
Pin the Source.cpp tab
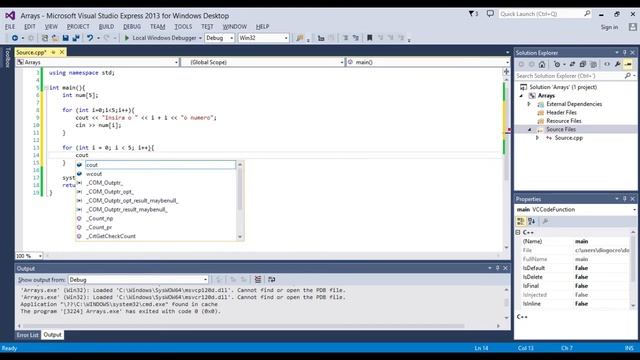(x=53, y=52)
